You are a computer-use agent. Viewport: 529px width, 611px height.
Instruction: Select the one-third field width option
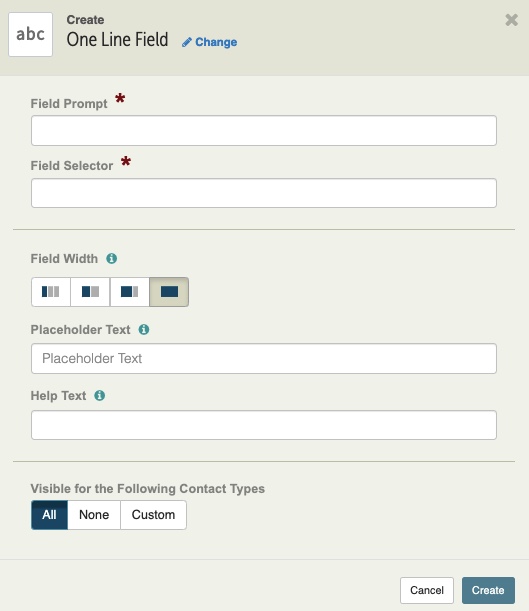click(x=51, y=292)
